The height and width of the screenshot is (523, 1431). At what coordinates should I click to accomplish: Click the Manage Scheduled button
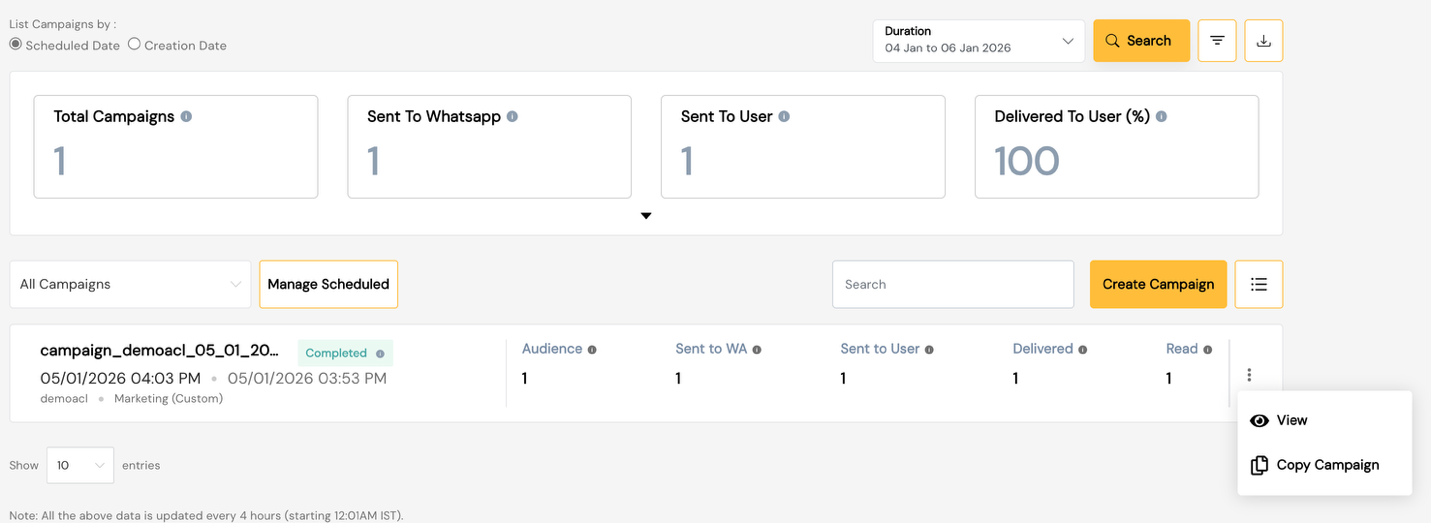(x=328, y=284)
